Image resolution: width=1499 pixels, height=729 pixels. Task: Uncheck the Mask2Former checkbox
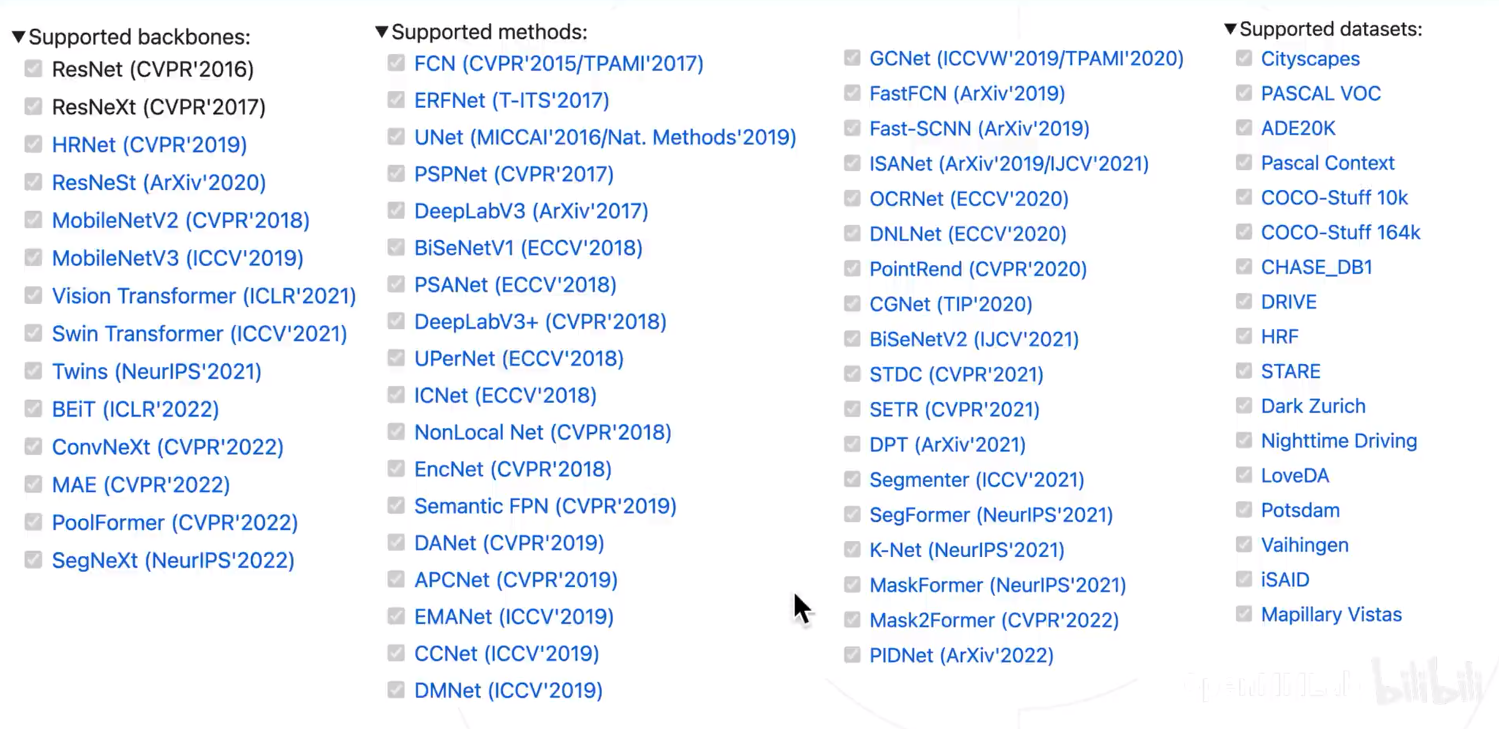coord(852,620)
